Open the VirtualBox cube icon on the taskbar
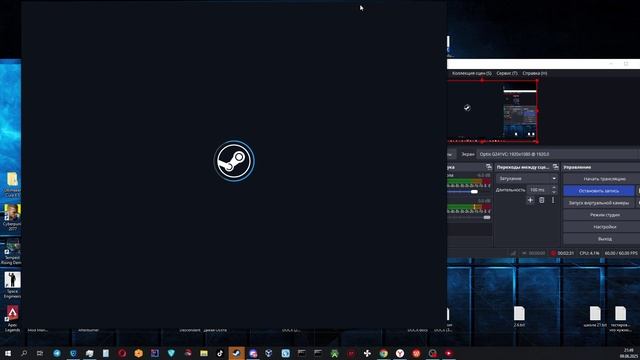640x360 pixels. point(269,353)
